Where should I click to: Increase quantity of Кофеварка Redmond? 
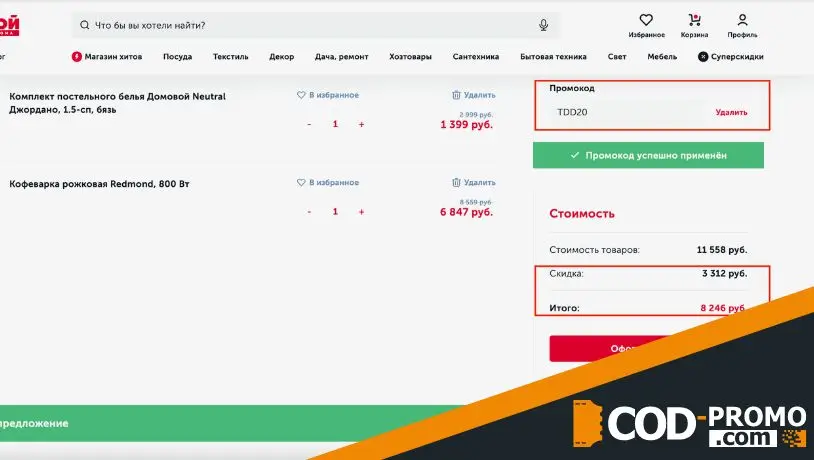pyautogui.click(x=361, y=212)
